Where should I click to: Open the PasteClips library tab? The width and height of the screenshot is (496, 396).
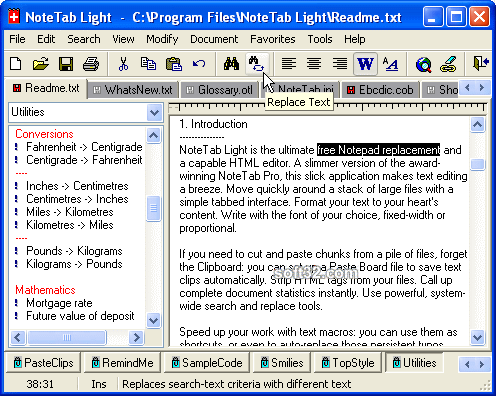pos(43,363)
